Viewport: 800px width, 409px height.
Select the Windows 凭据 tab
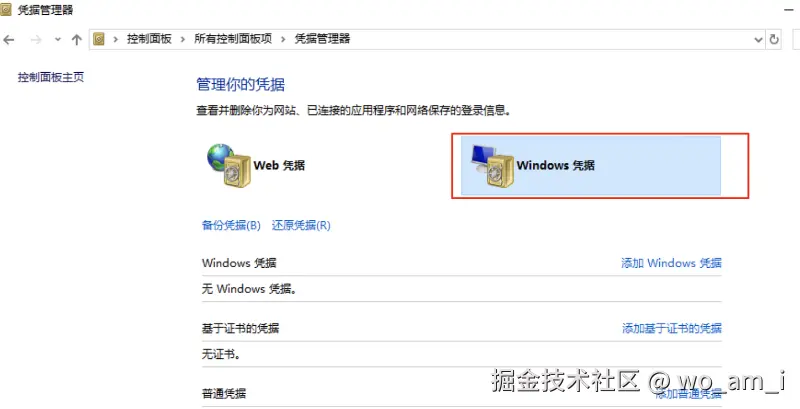591,165
